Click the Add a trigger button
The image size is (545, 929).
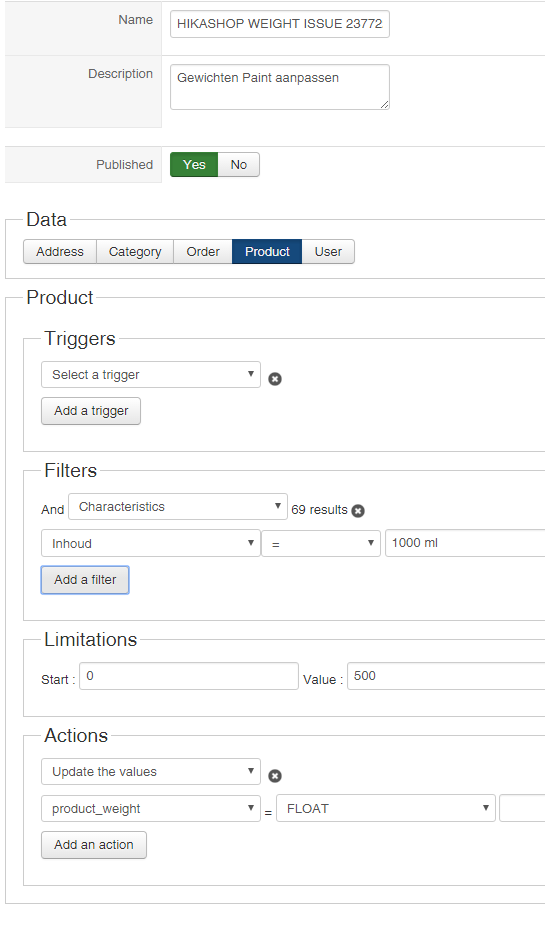coord(91,411)
